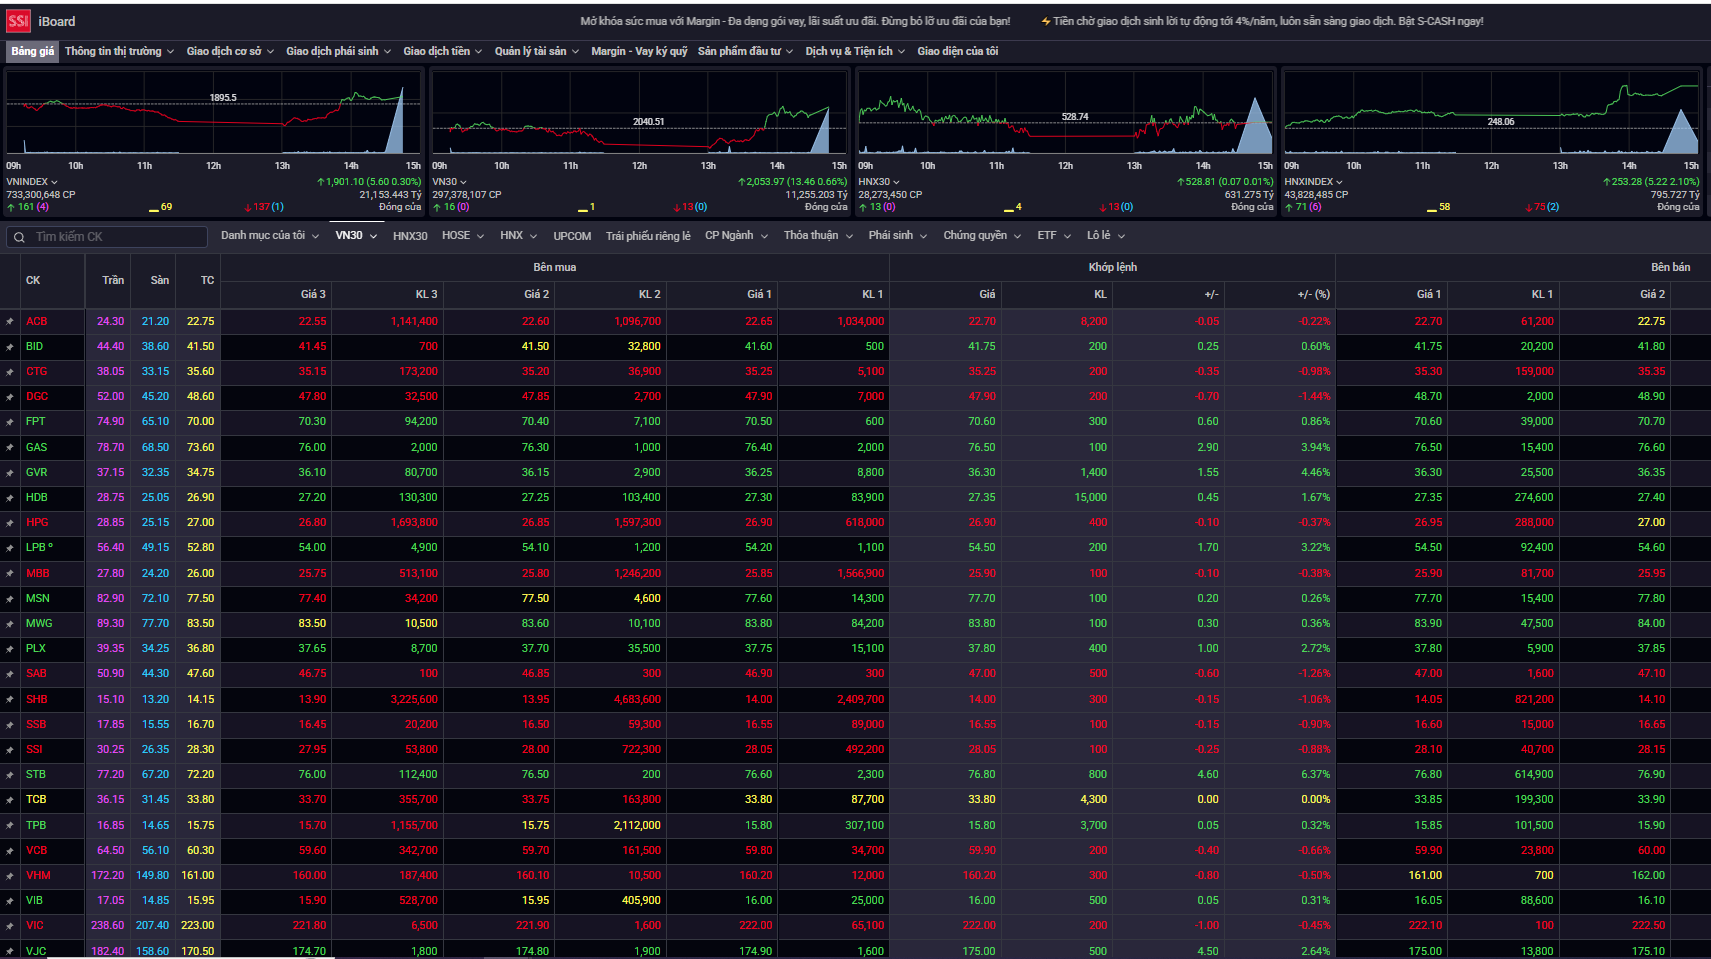Open the HNXINDEX chart index selector
Screen dimensions: 1711x959
pos(1313,182)
